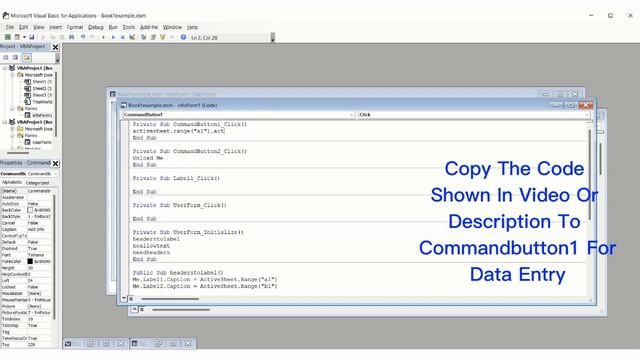Open the Click procedure dropdown in code window

click(x=587, y=115)
